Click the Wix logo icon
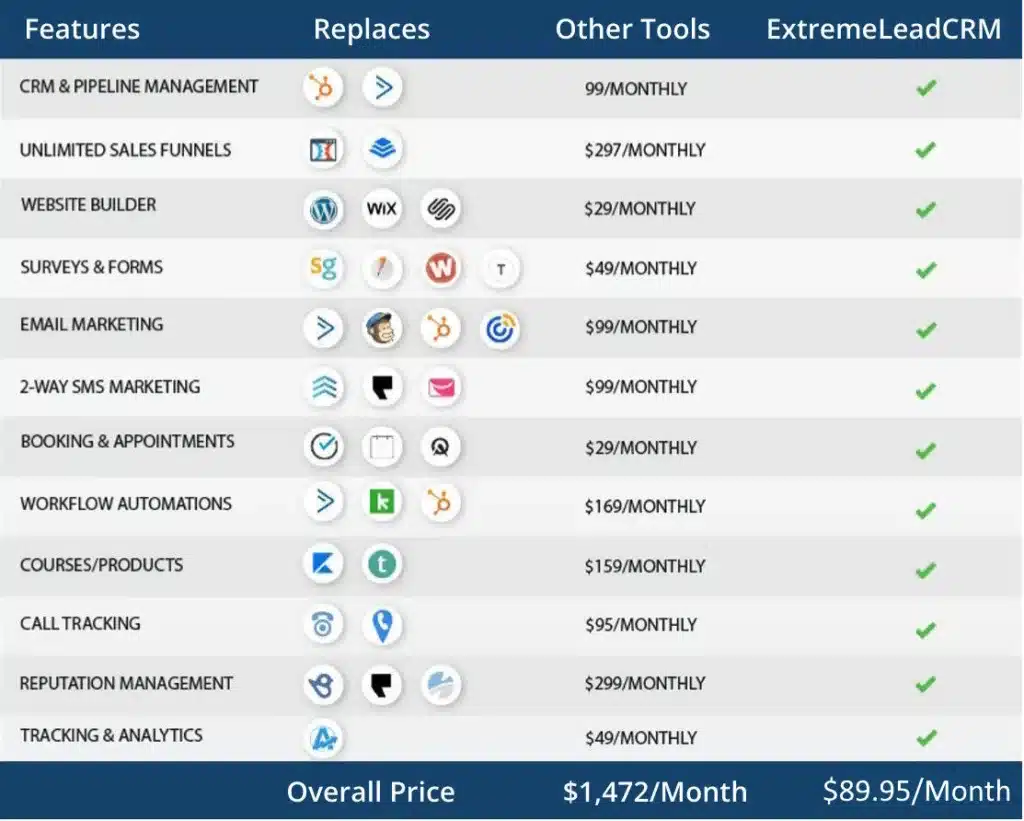The image size is (1024, 821). [382, 209]
